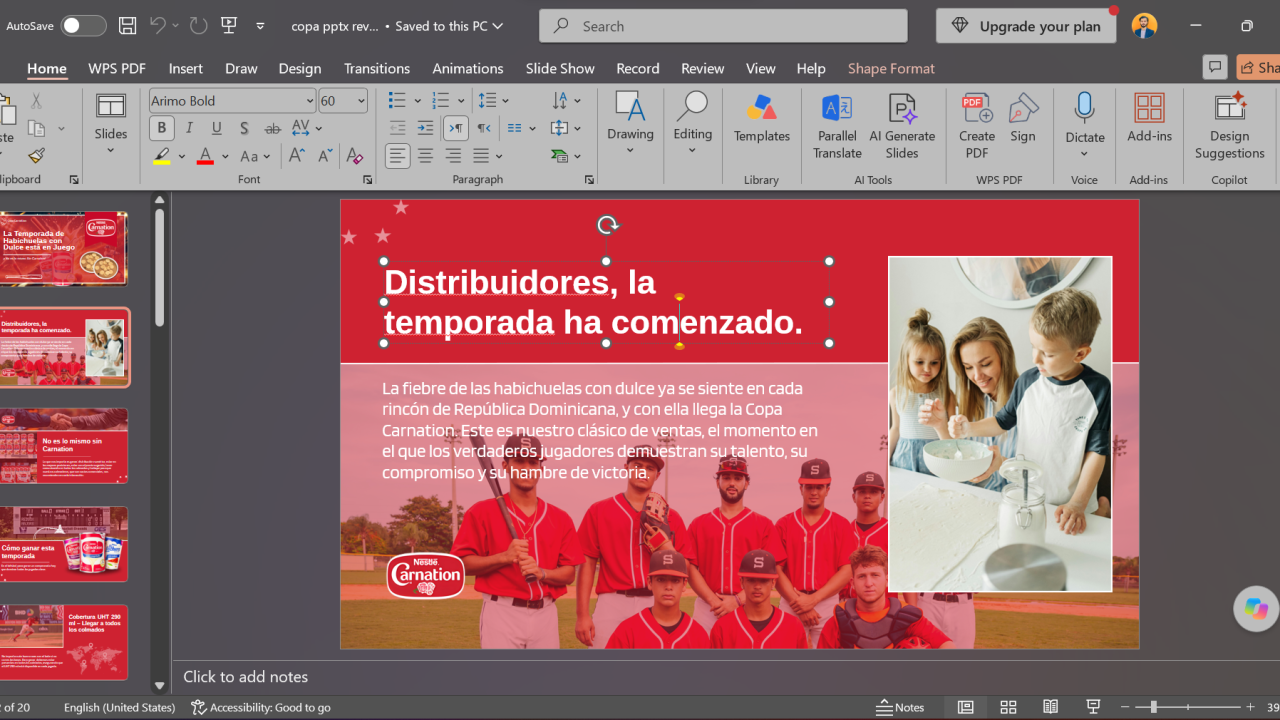Toggle Strikethrough formatting
The image size is (1280, 720).
272,128
